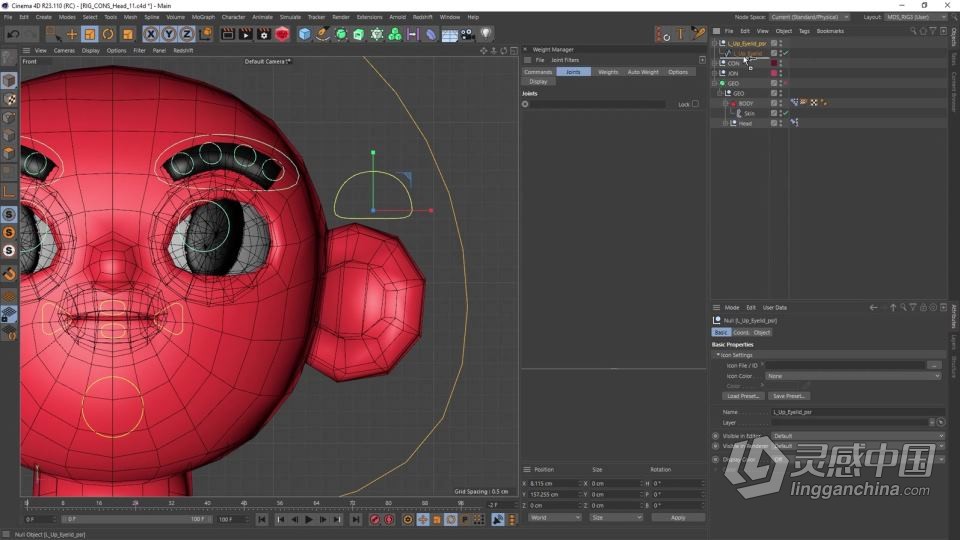
Task: Go to end of animation button
Action: [x=356, y=520]
